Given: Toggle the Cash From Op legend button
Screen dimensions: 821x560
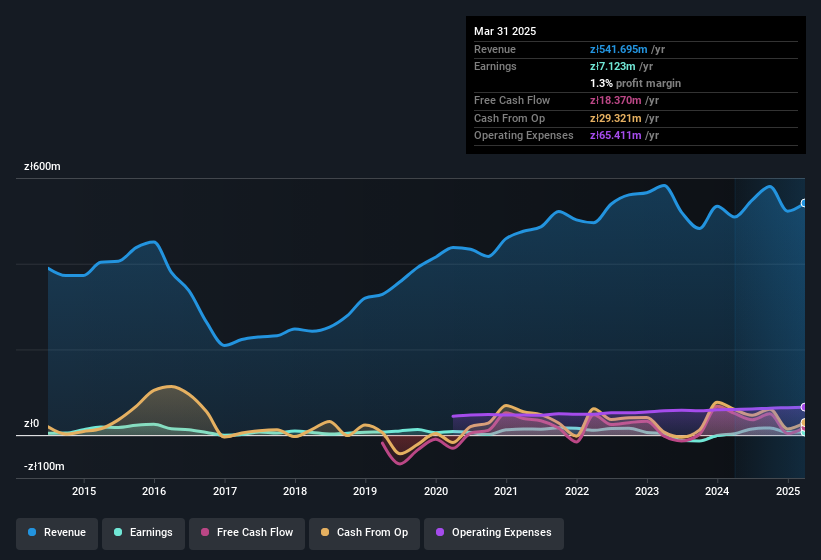Looking at the screenshot, I should (364, 533).
